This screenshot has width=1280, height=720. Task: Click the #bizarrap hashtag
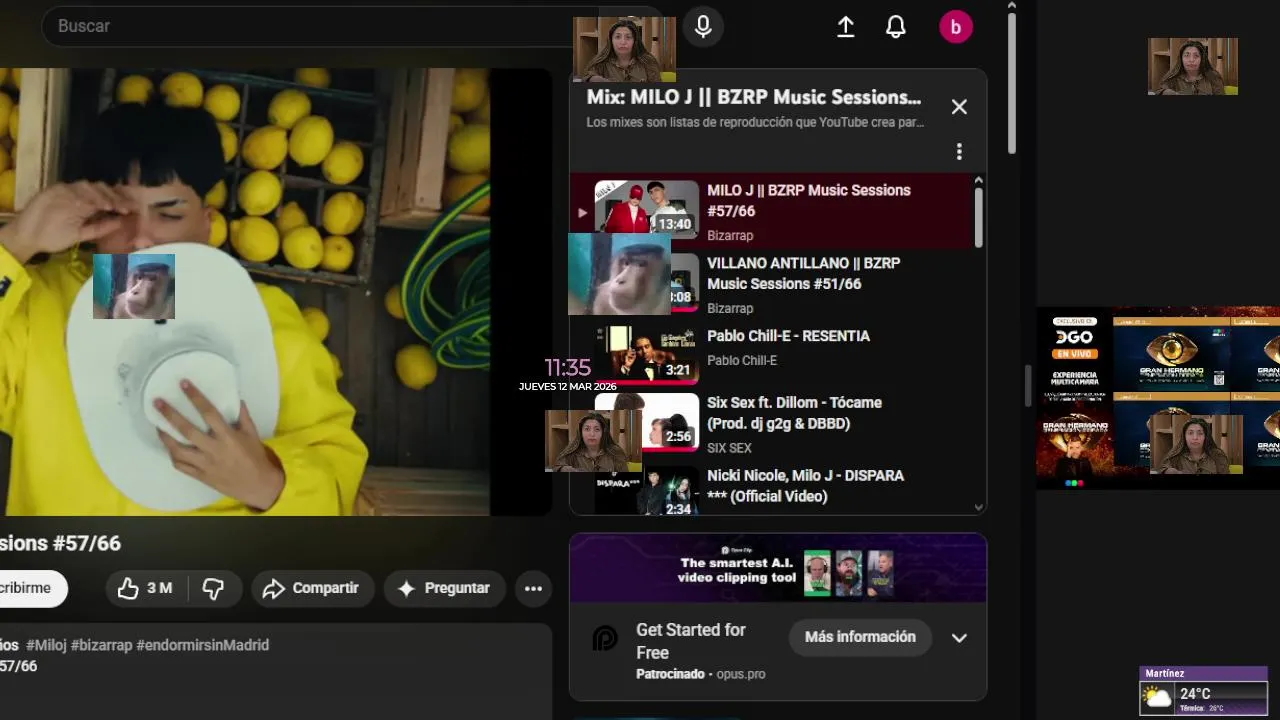[101, 646]
